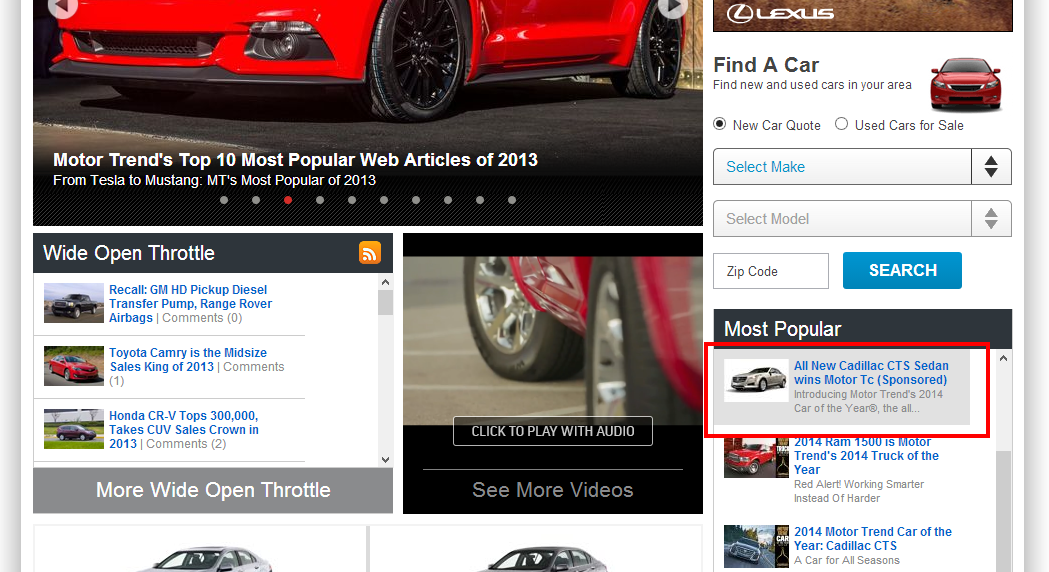Open 2014 Ram 1500 Truck of the Year link
The height and width of the screenshot is (572, 1049).
pyautogui.click(x=866, y=456)
